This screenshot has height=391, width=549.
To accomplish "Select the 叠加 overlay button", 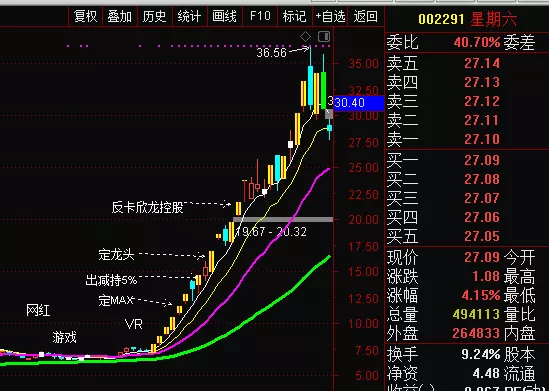I will 120,16.
